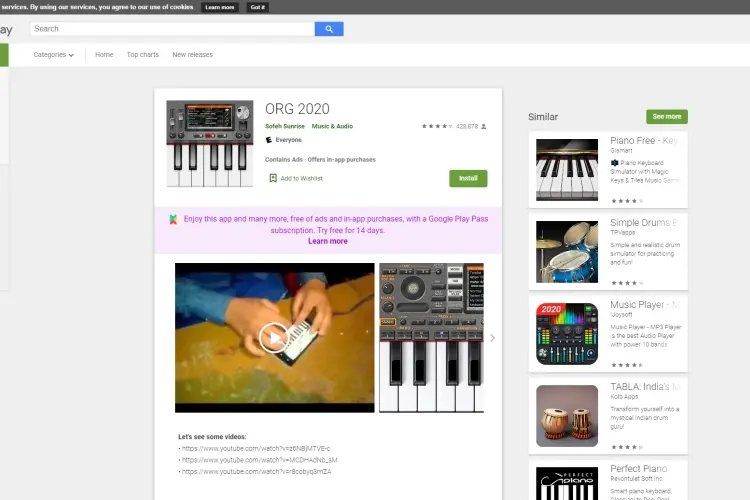Click the Let's see some videos text
This screenshot has width=750, height=500.
click(x=212, y=437)
